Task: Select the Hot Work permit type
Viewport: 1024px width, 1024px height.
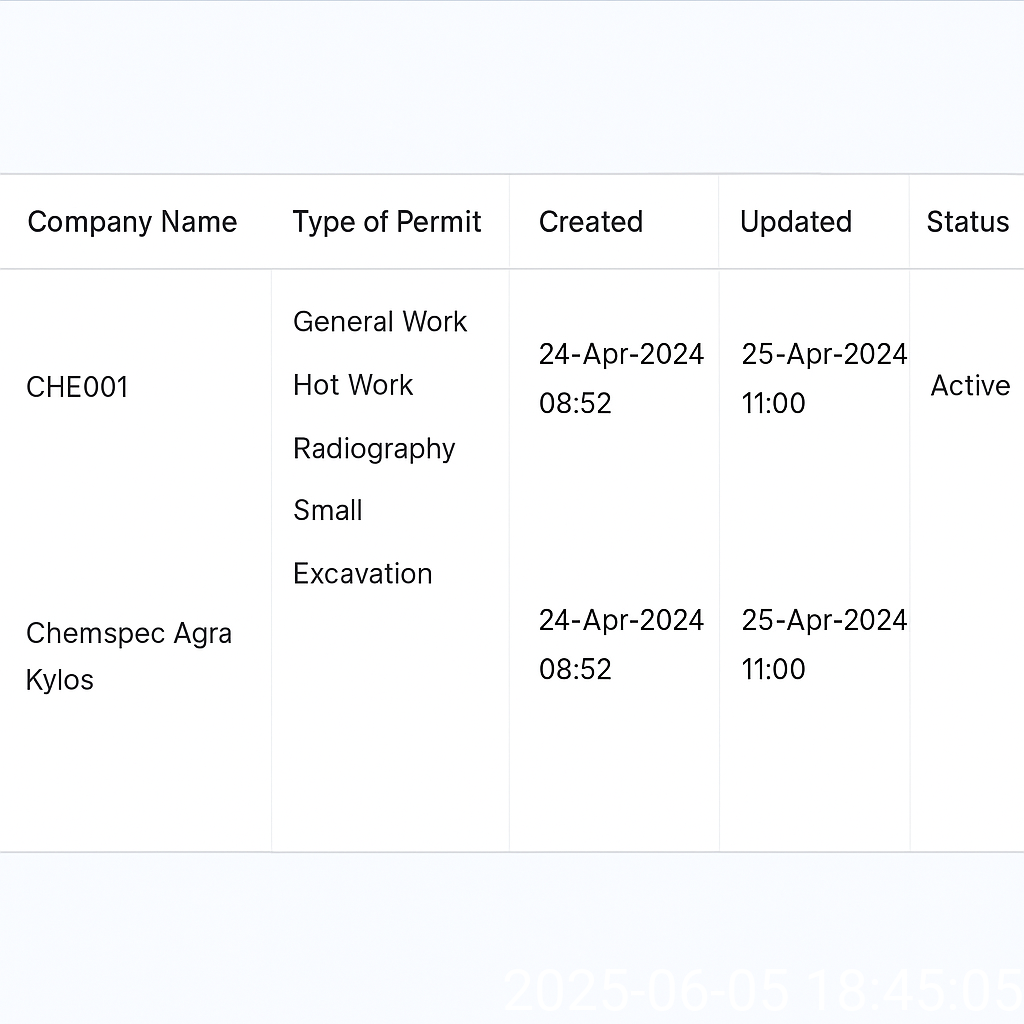Action: click(353, 385)
